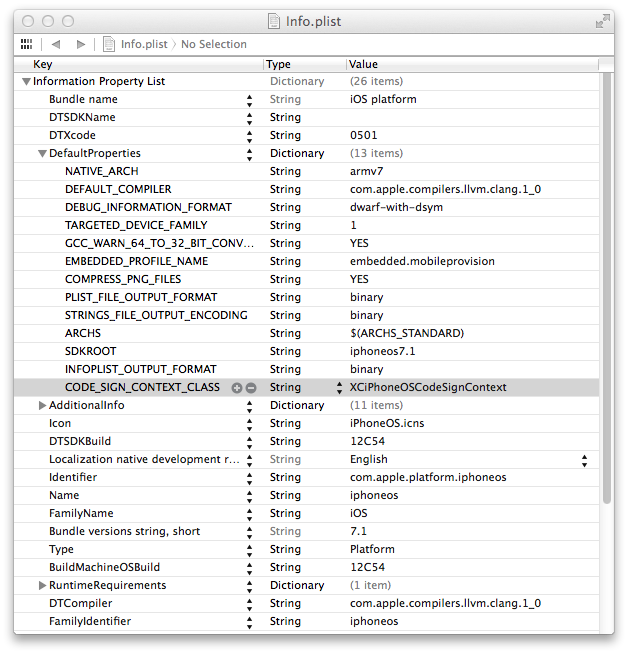Open the key stepper for AdditionalInfo

click(x=249, y=406)
